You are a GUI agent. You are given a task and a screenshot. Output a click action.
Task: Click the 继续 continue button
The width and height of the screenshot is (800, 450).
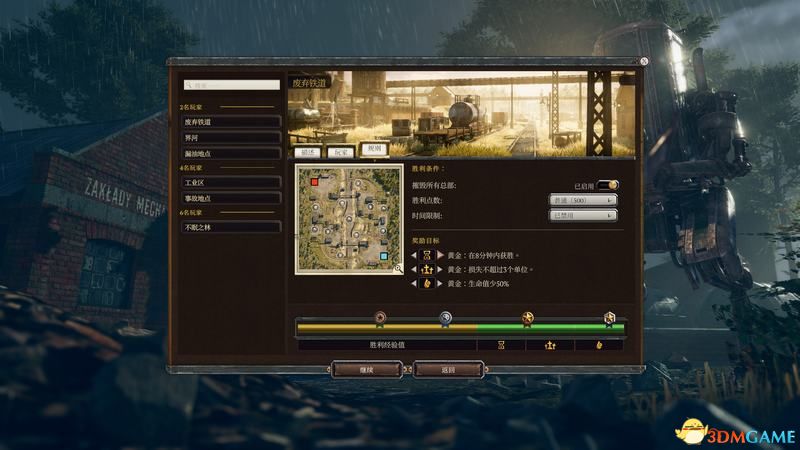[x=367, y=370]
